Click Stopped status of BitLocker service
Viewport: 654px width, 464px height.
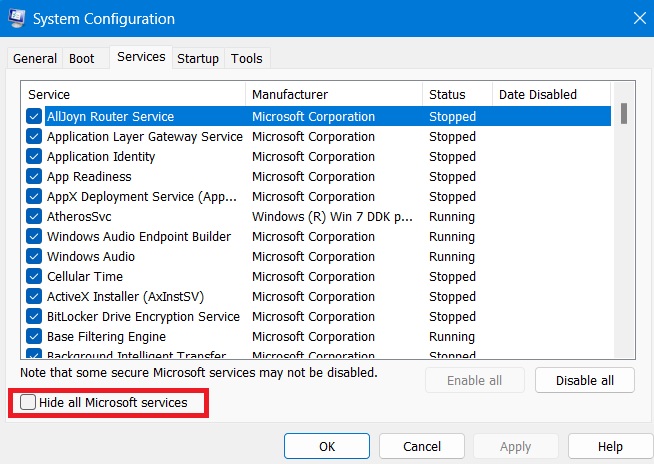453,317
